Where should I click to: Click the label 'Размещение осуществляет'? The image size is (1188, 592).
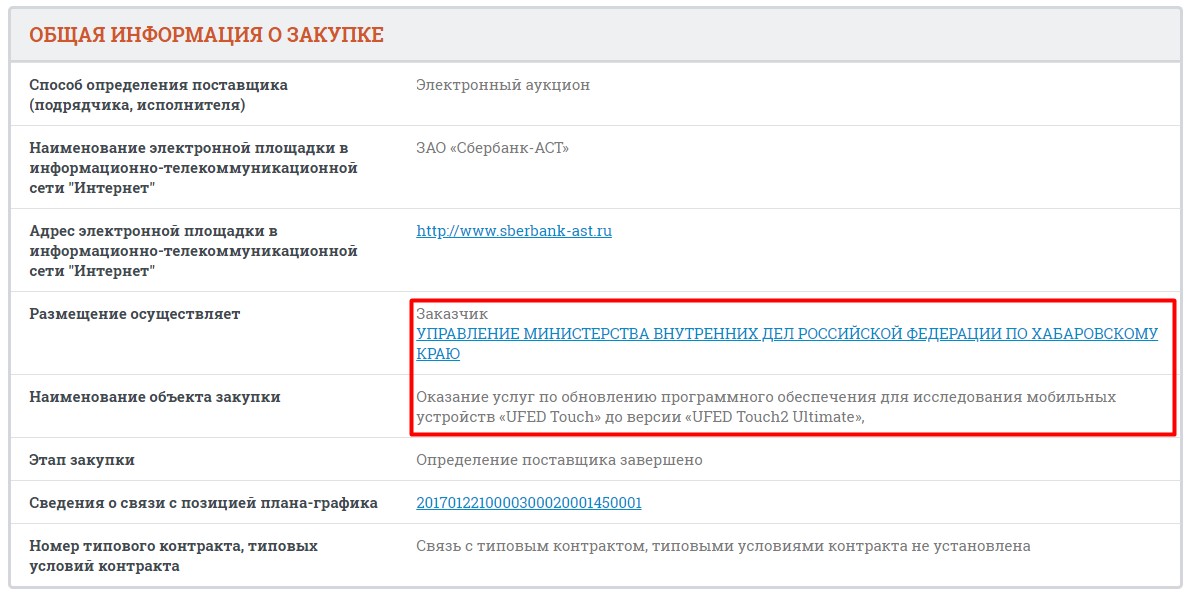point(135,314)
